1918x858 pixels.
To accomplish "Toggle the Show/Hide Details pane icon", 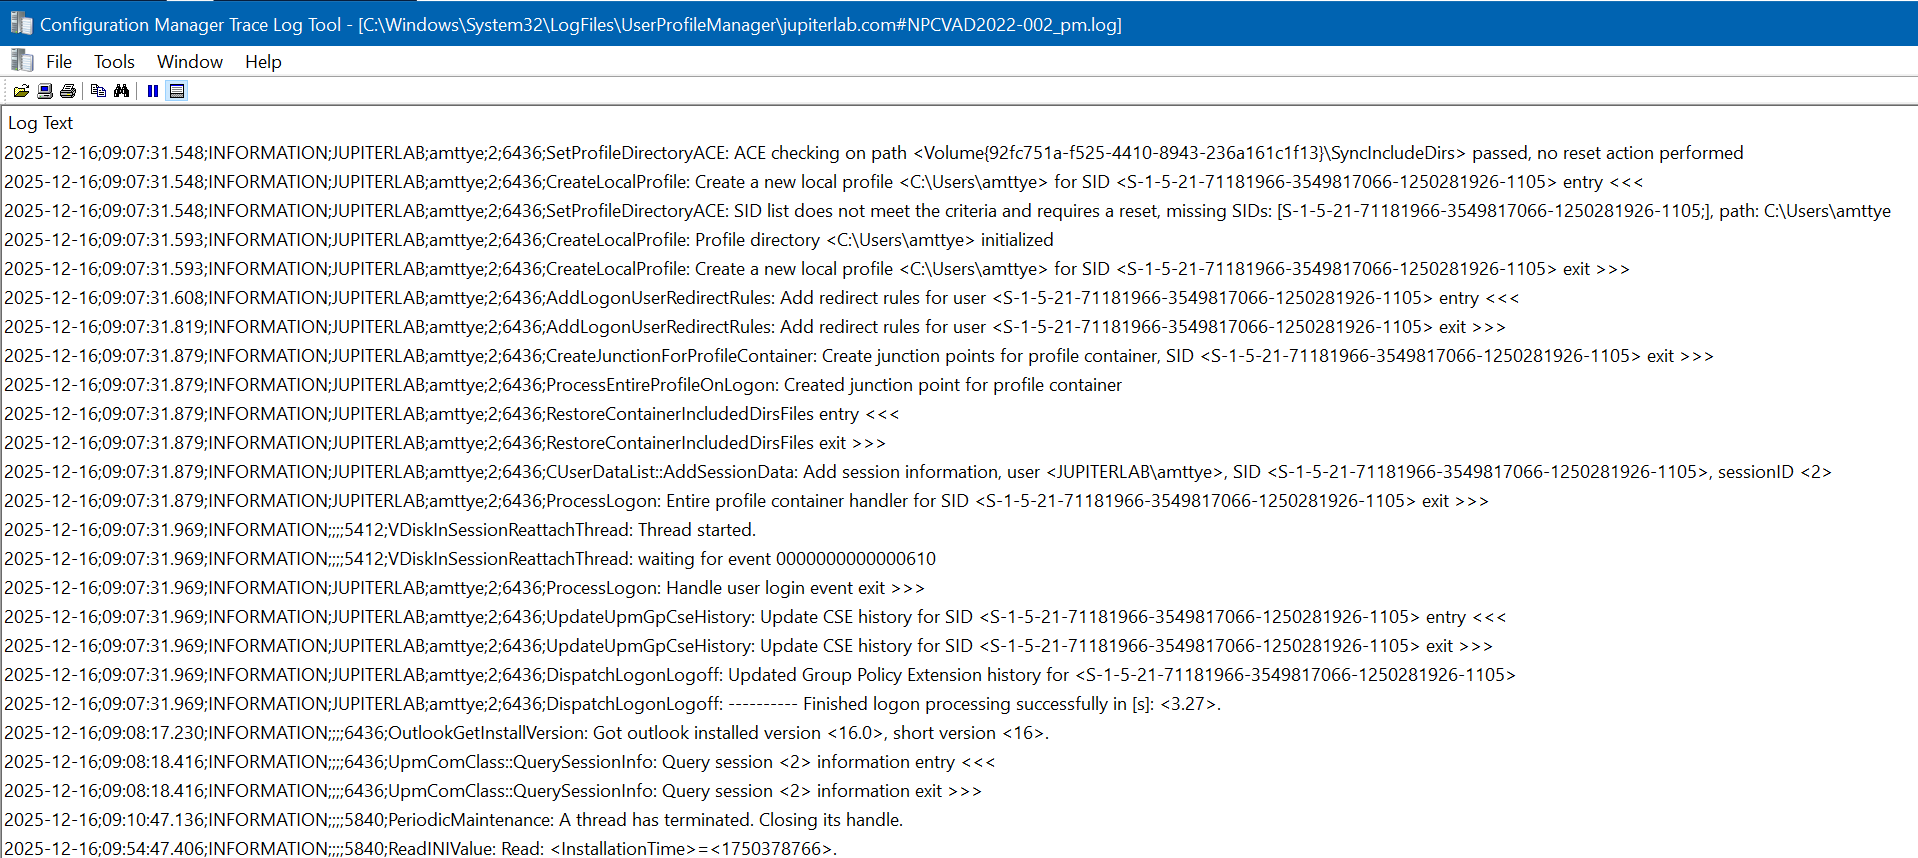I will click(177, 91).
